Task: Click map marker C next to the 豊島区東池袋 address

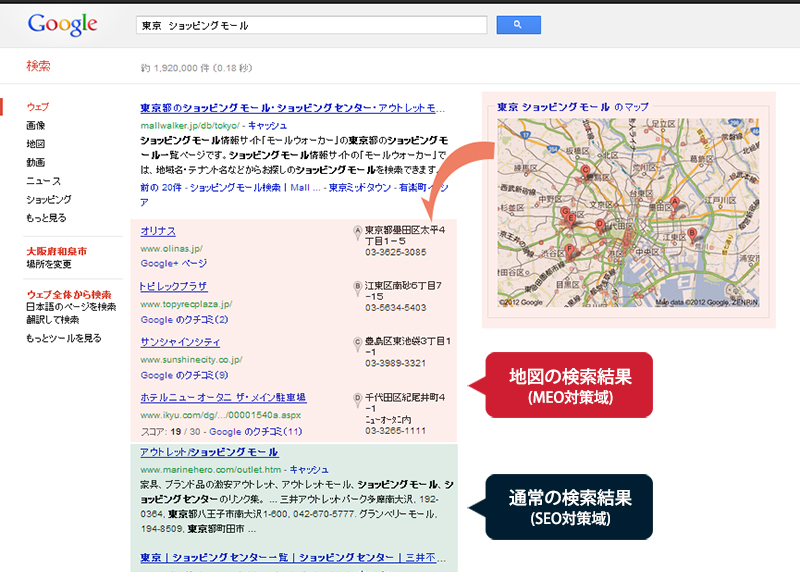Action: [358, 343]
